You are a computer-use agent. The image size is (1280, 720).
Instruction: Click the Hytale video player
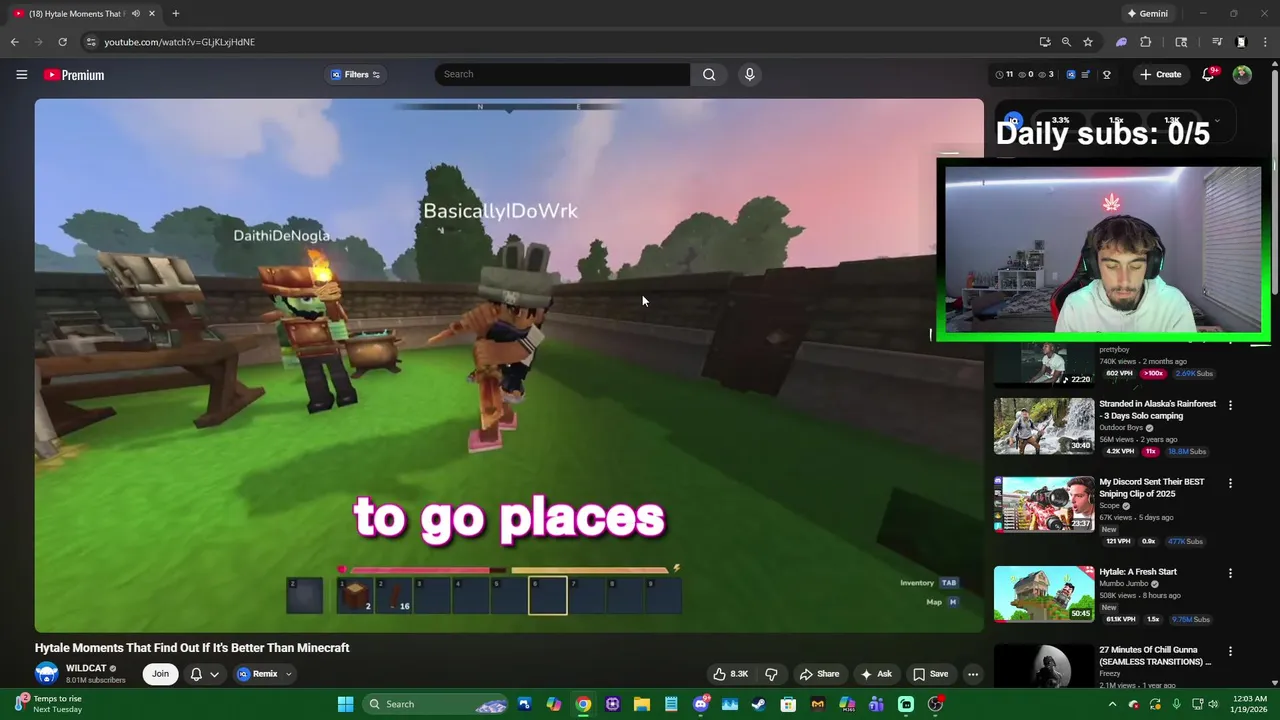pos(509,365)
